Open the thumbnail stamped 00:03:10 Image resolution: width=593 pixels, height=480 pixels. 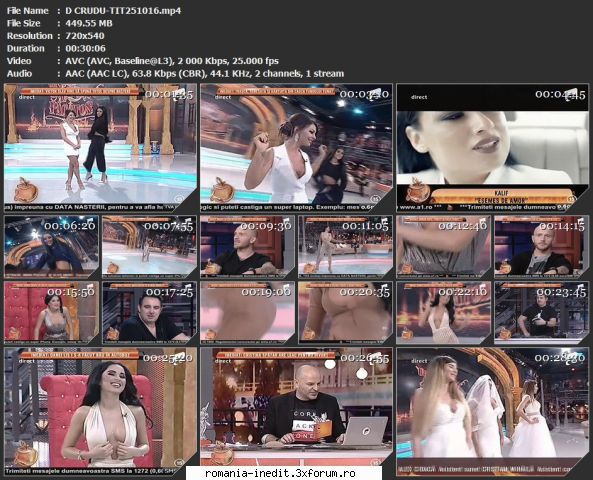[296, 148]
